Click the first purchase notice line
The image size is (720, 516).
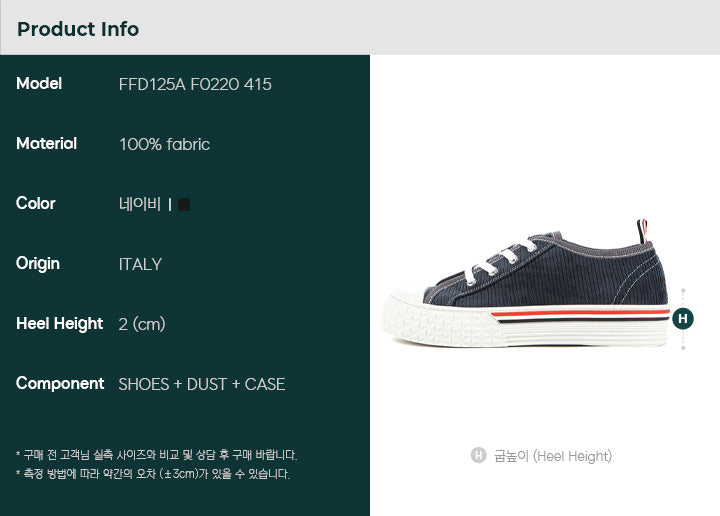[x=157, y=455]
